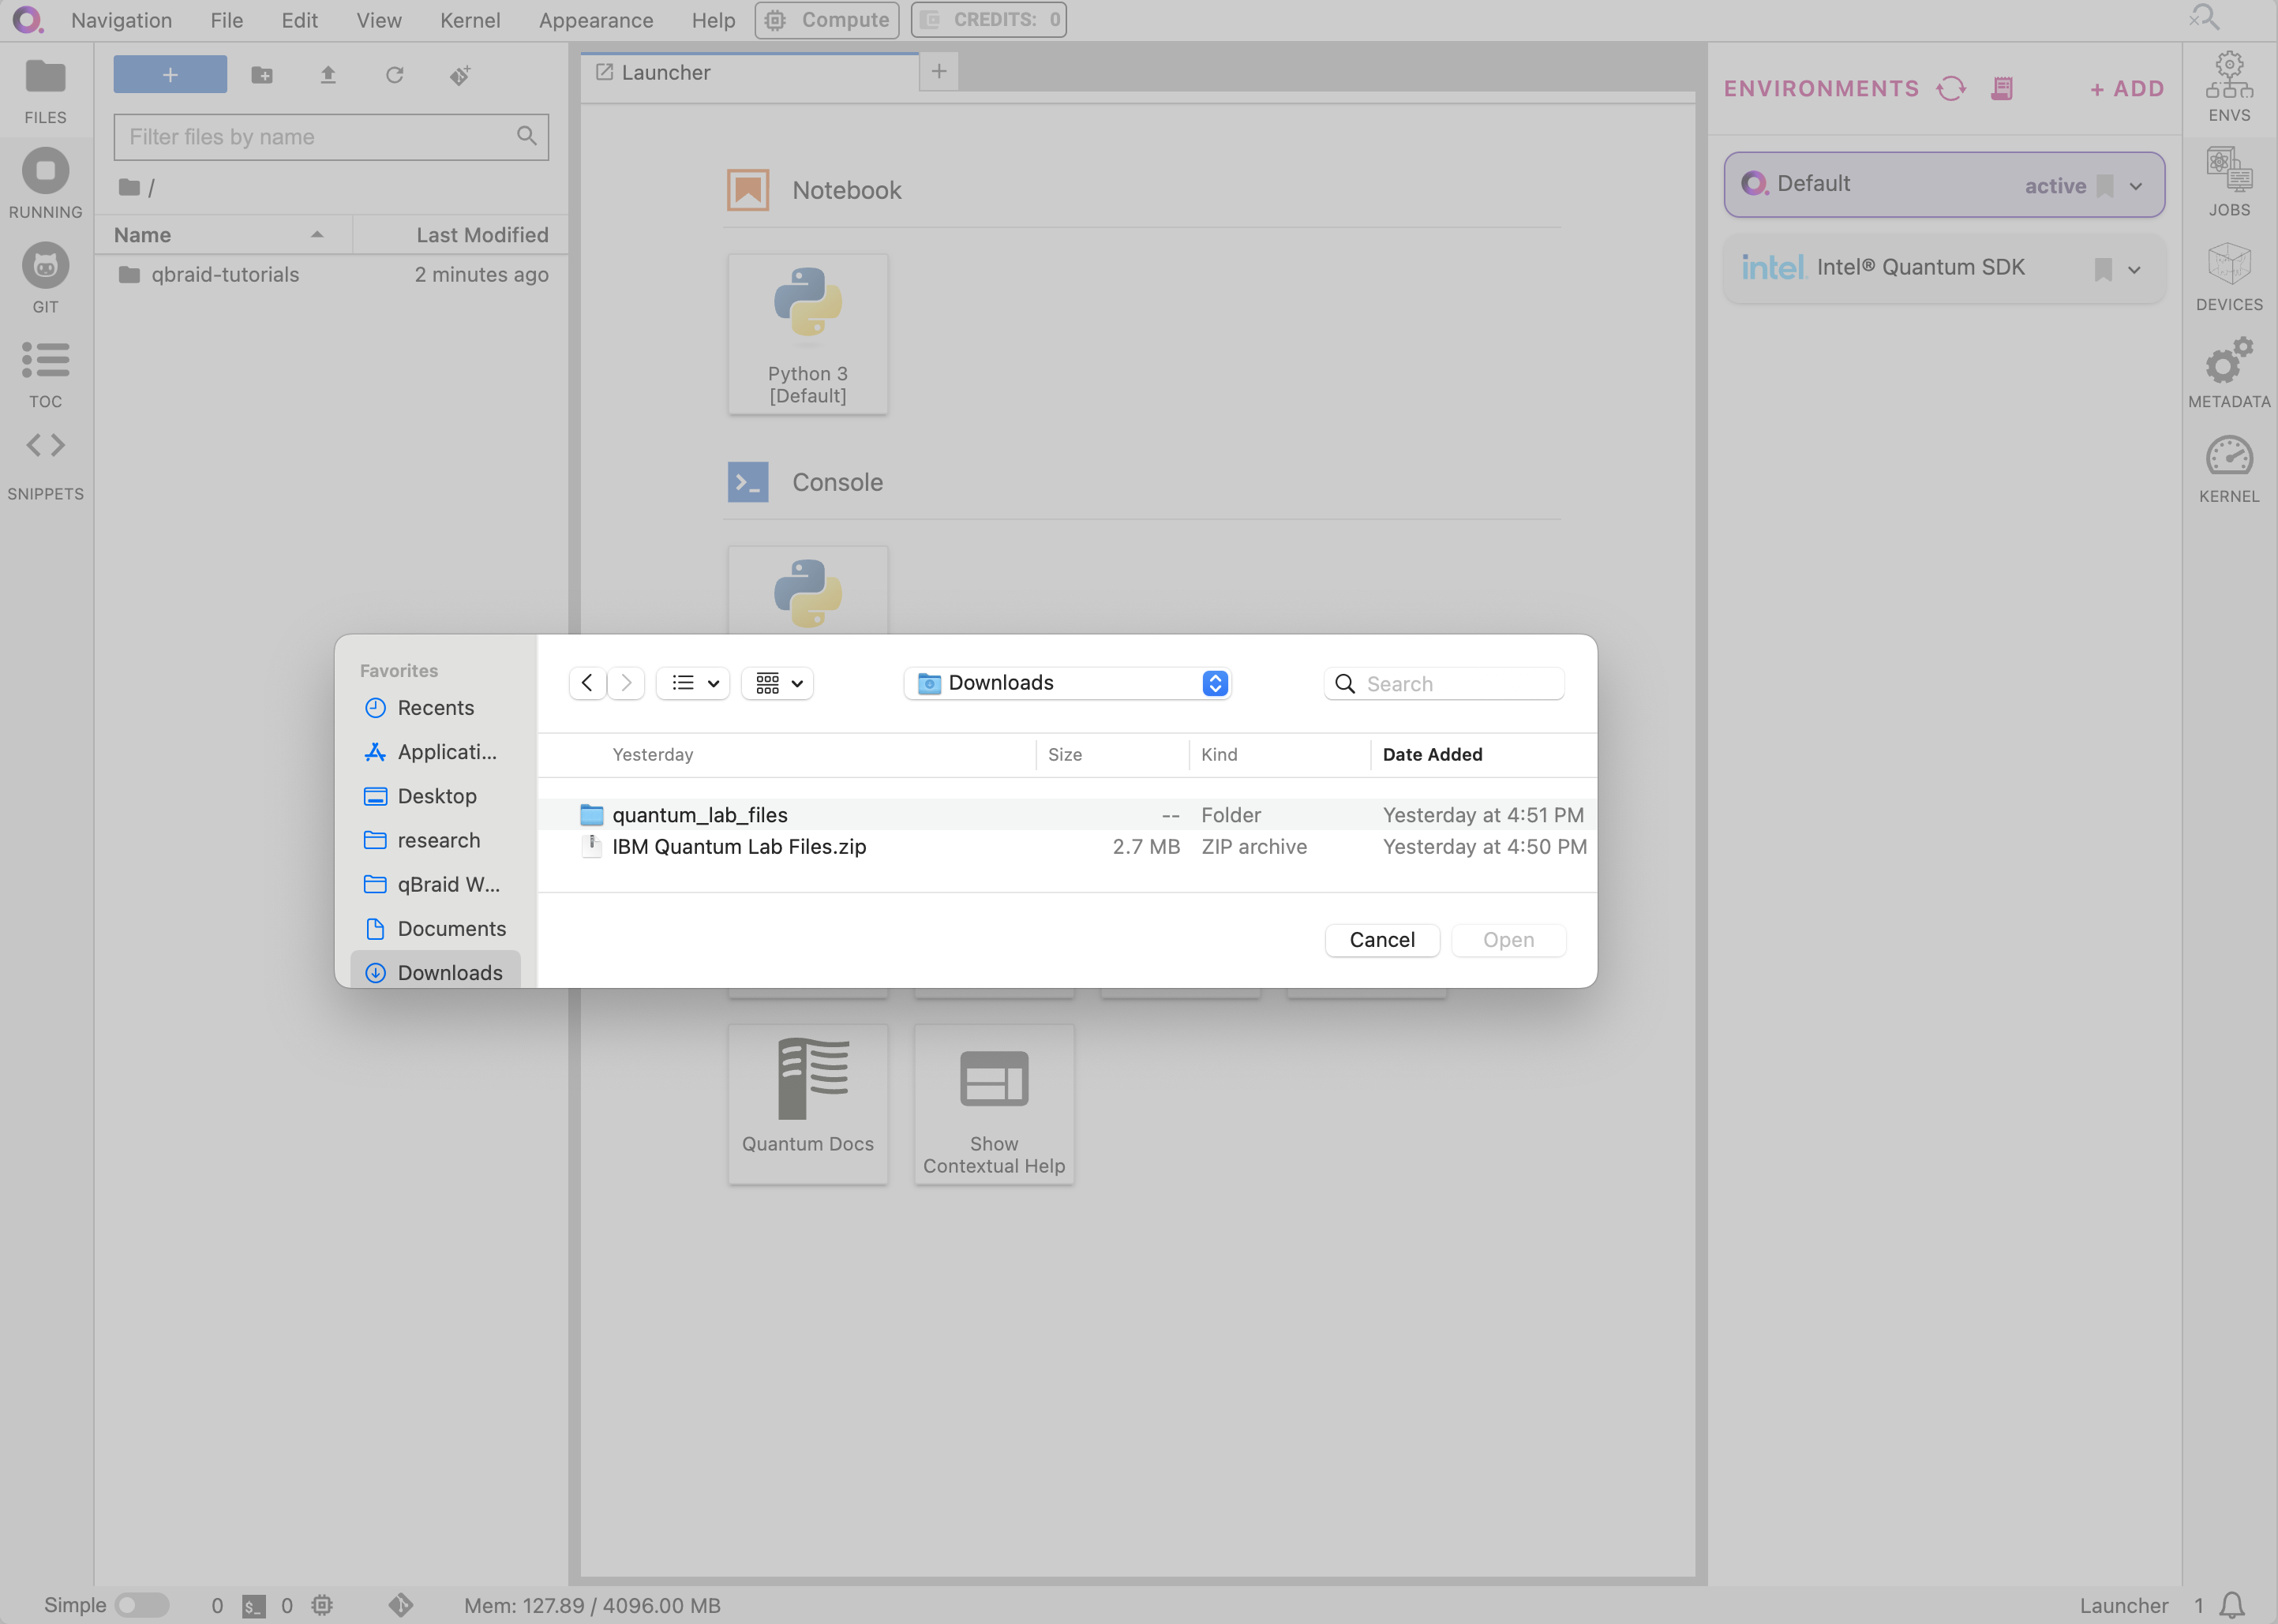Open the KERNEL right sidebar panel
The height and width of the screenshot is (1624, 2278).
pos(2229,469)
